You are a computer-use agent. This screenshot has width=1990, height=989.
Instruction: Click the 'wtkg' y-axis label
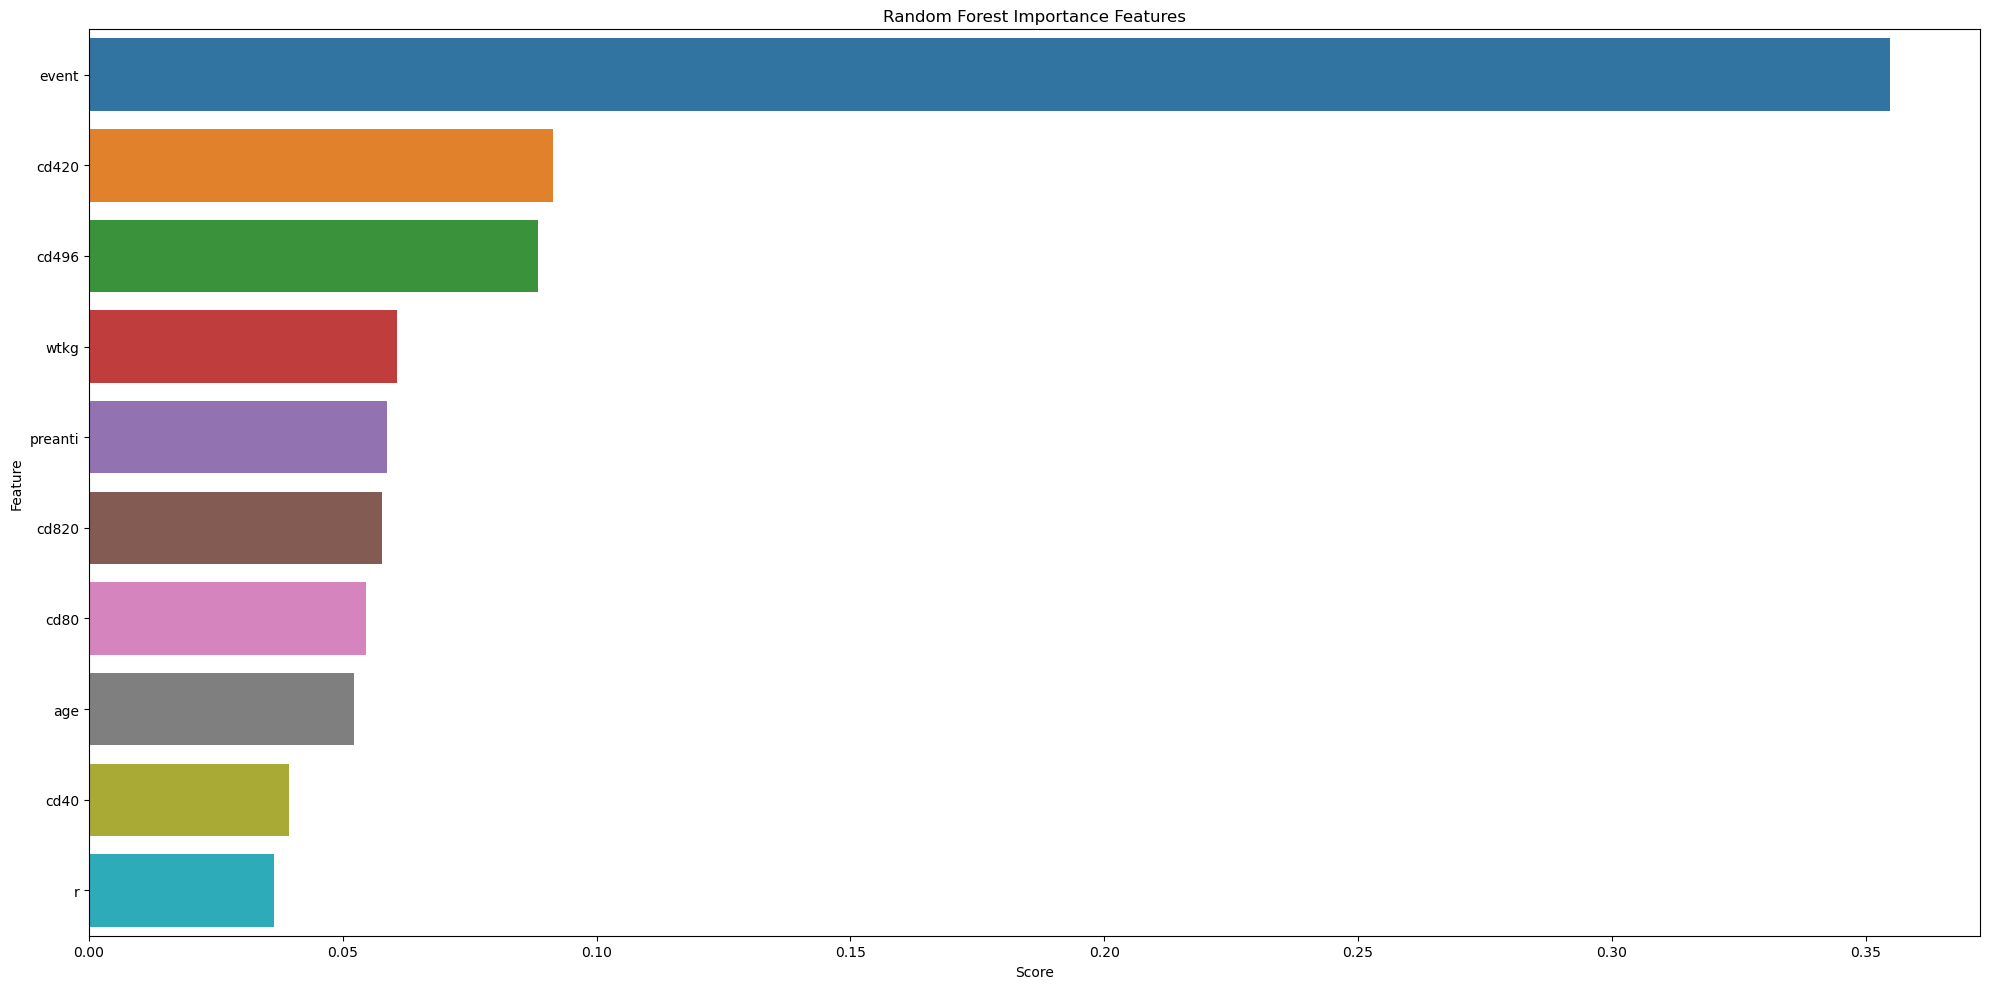click(x=62, y=348)
